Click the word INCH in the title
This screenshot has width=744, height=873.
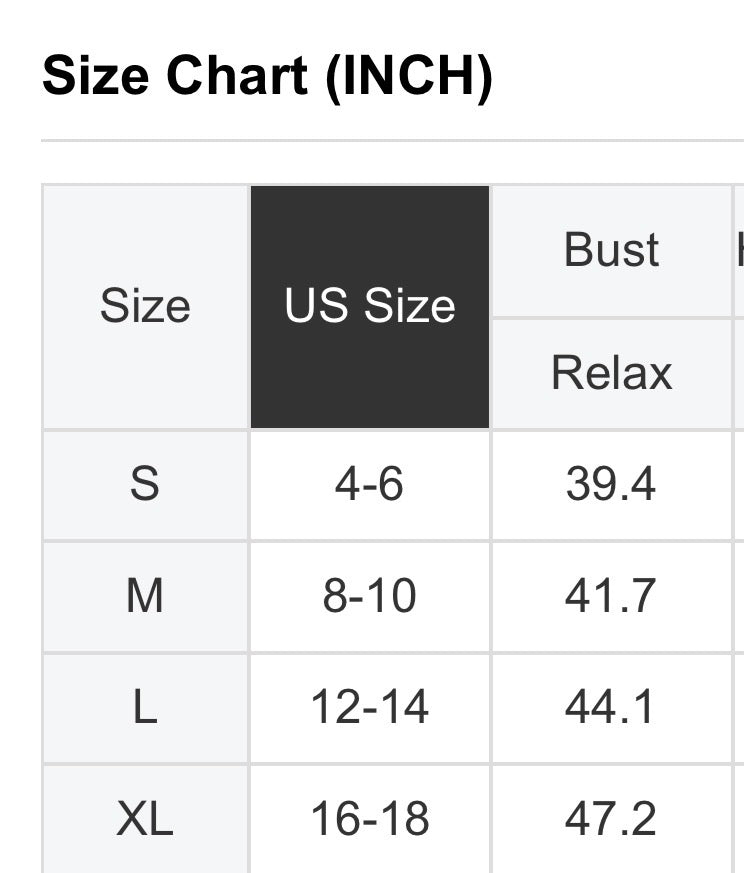click(408, 77)
